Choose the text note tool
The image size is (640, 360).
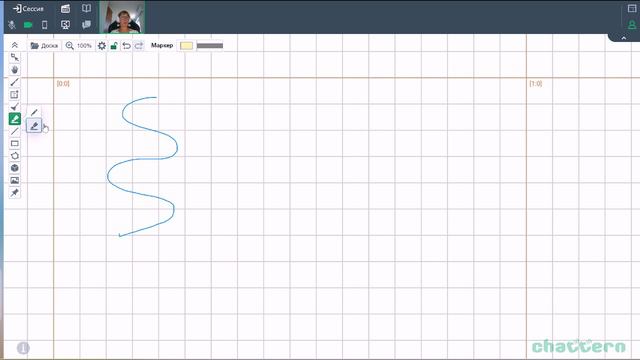pyautogui.click(x=15, y=94)
